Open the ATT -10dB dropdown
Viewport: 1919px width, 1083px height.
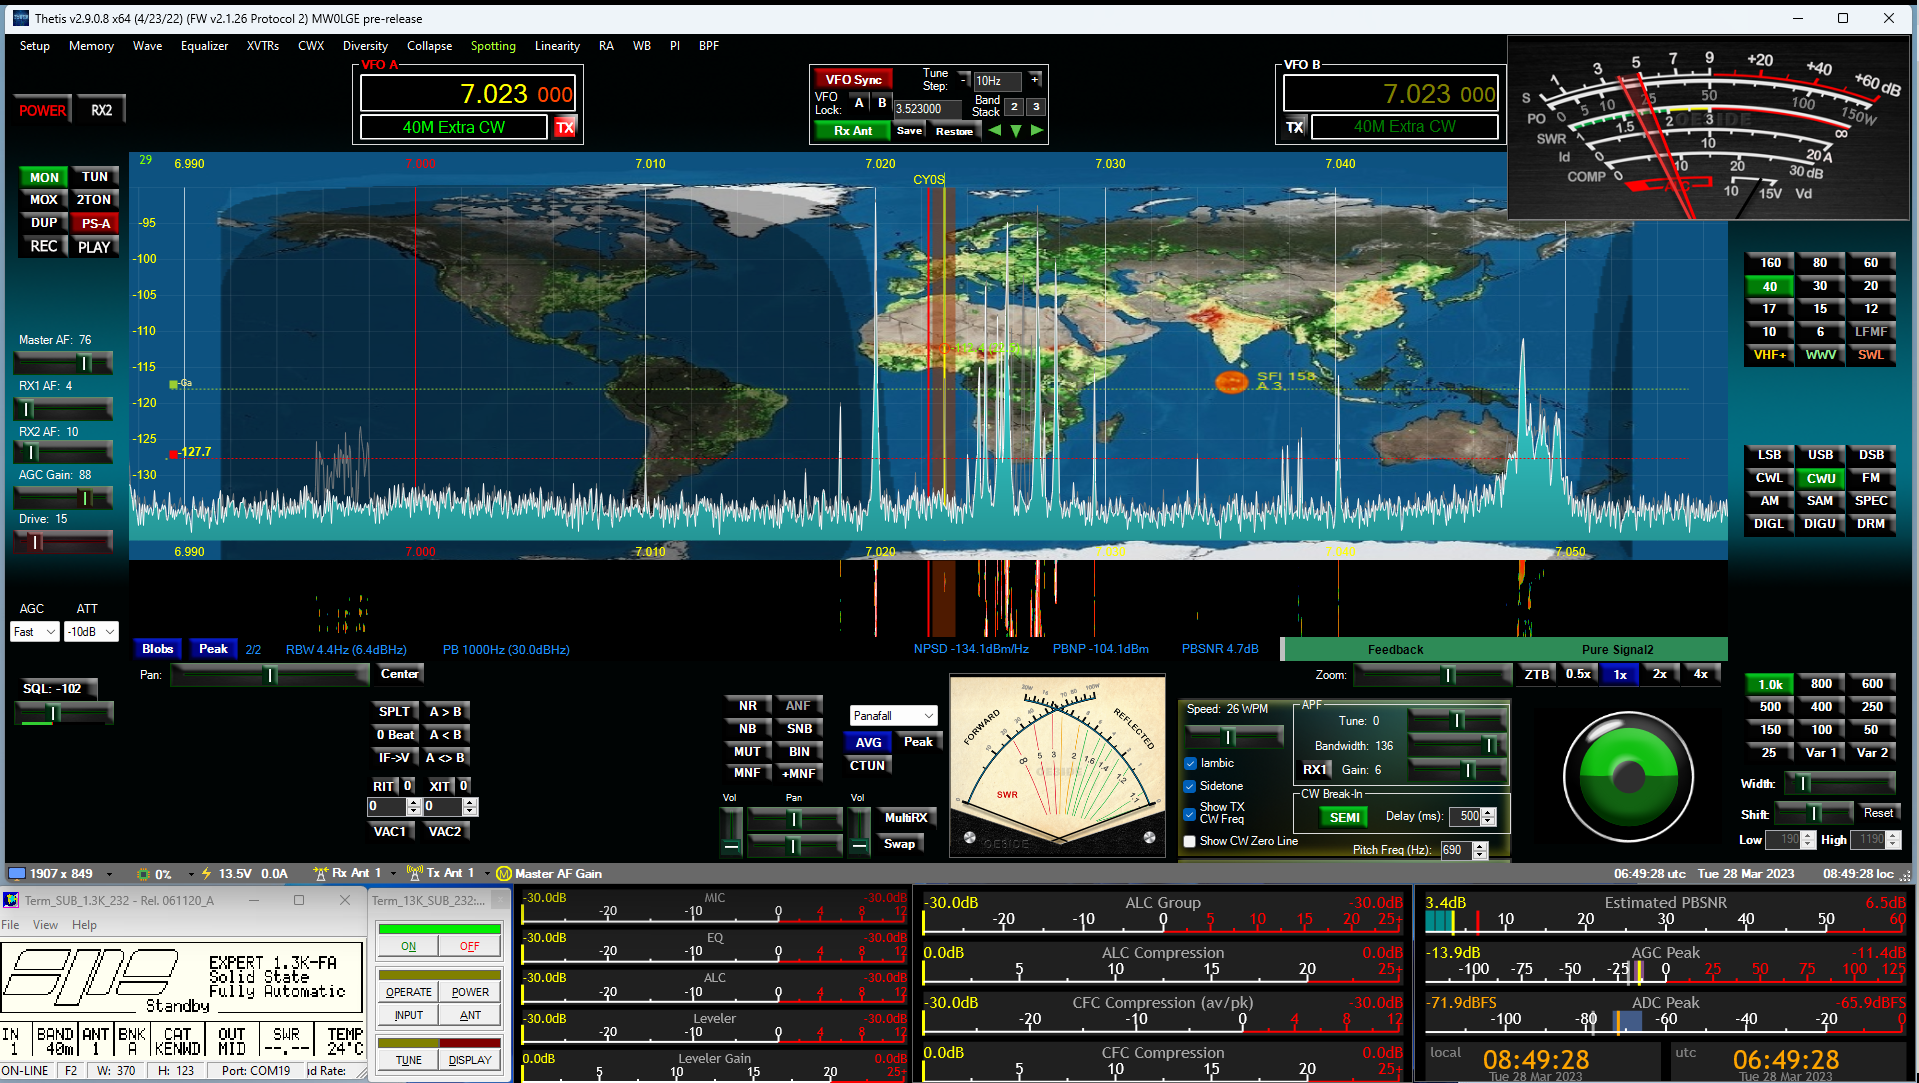pos(91,632)
